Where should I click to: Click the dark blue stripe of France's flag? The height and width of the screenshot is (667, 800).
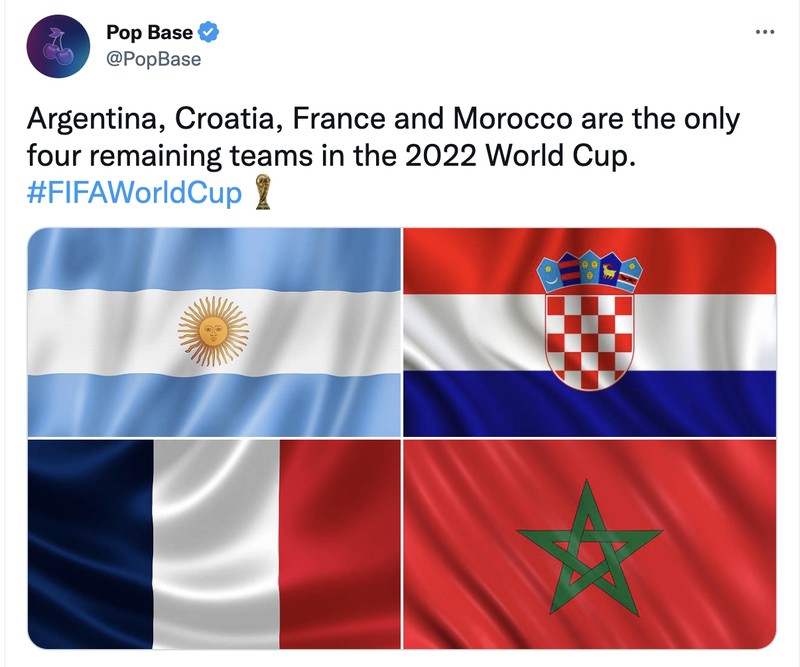coord(90,545)
